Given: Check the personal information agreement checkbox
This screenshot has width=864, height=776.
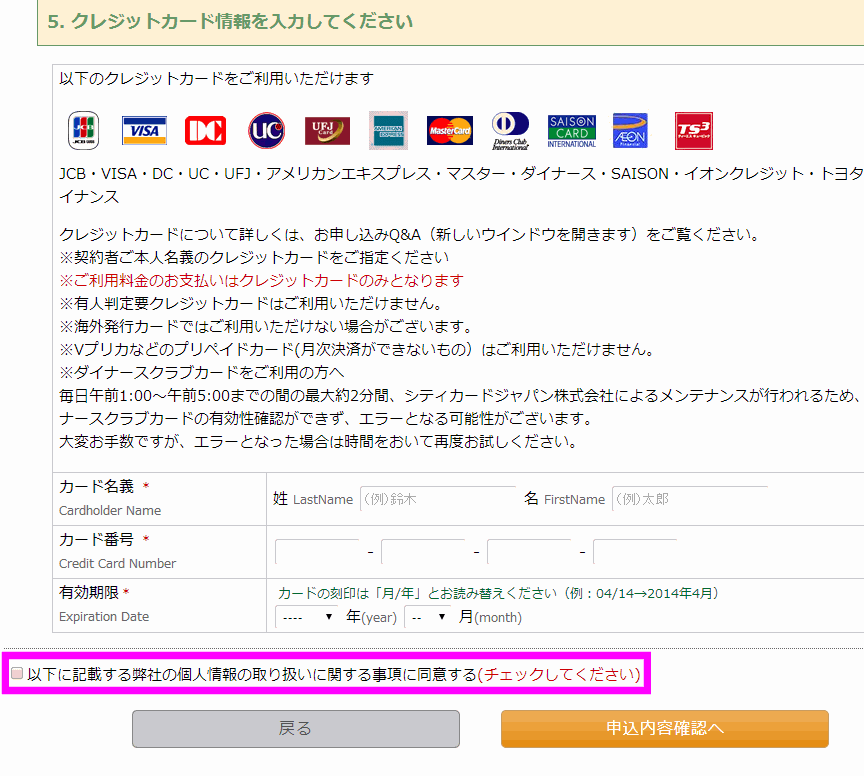Looking at the screenshot, I should pos(17,674).
